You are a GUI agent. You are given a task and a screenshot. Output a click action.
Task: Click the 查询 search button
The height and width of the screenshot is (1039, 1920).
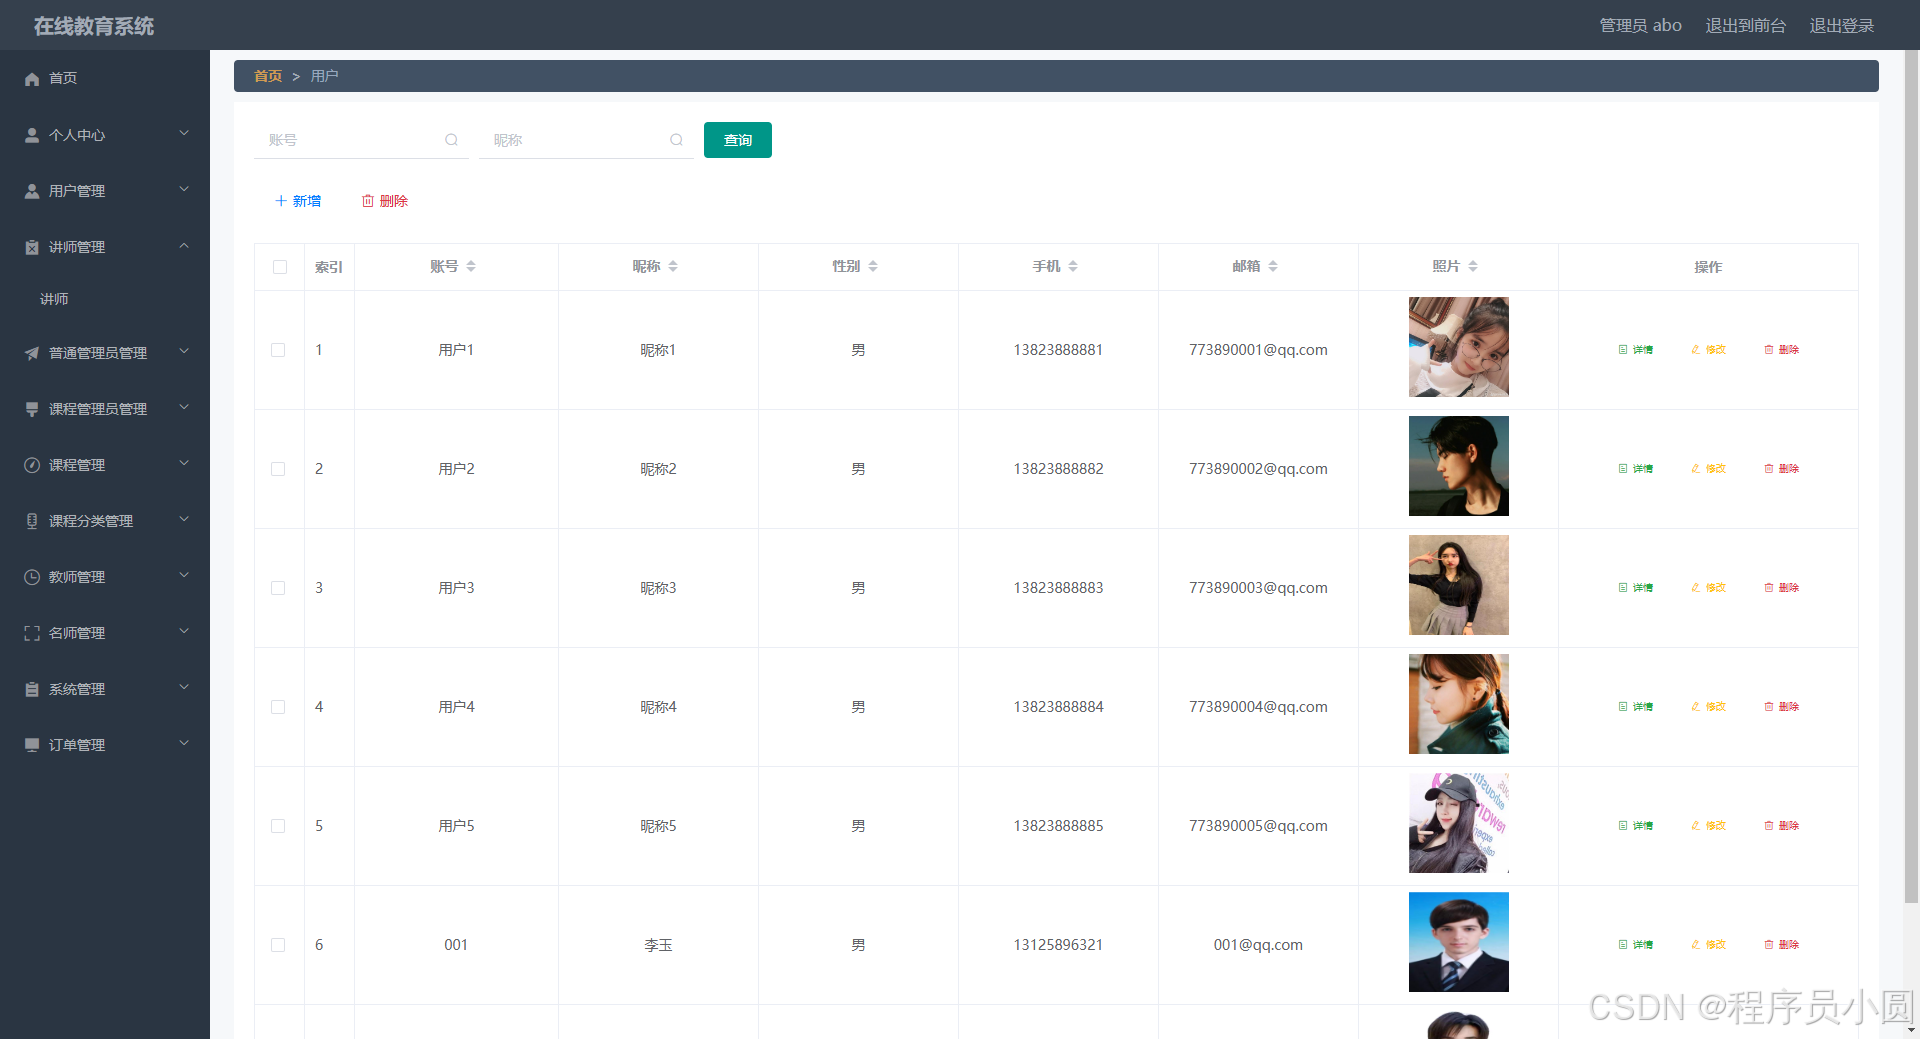tap(738, 140)
